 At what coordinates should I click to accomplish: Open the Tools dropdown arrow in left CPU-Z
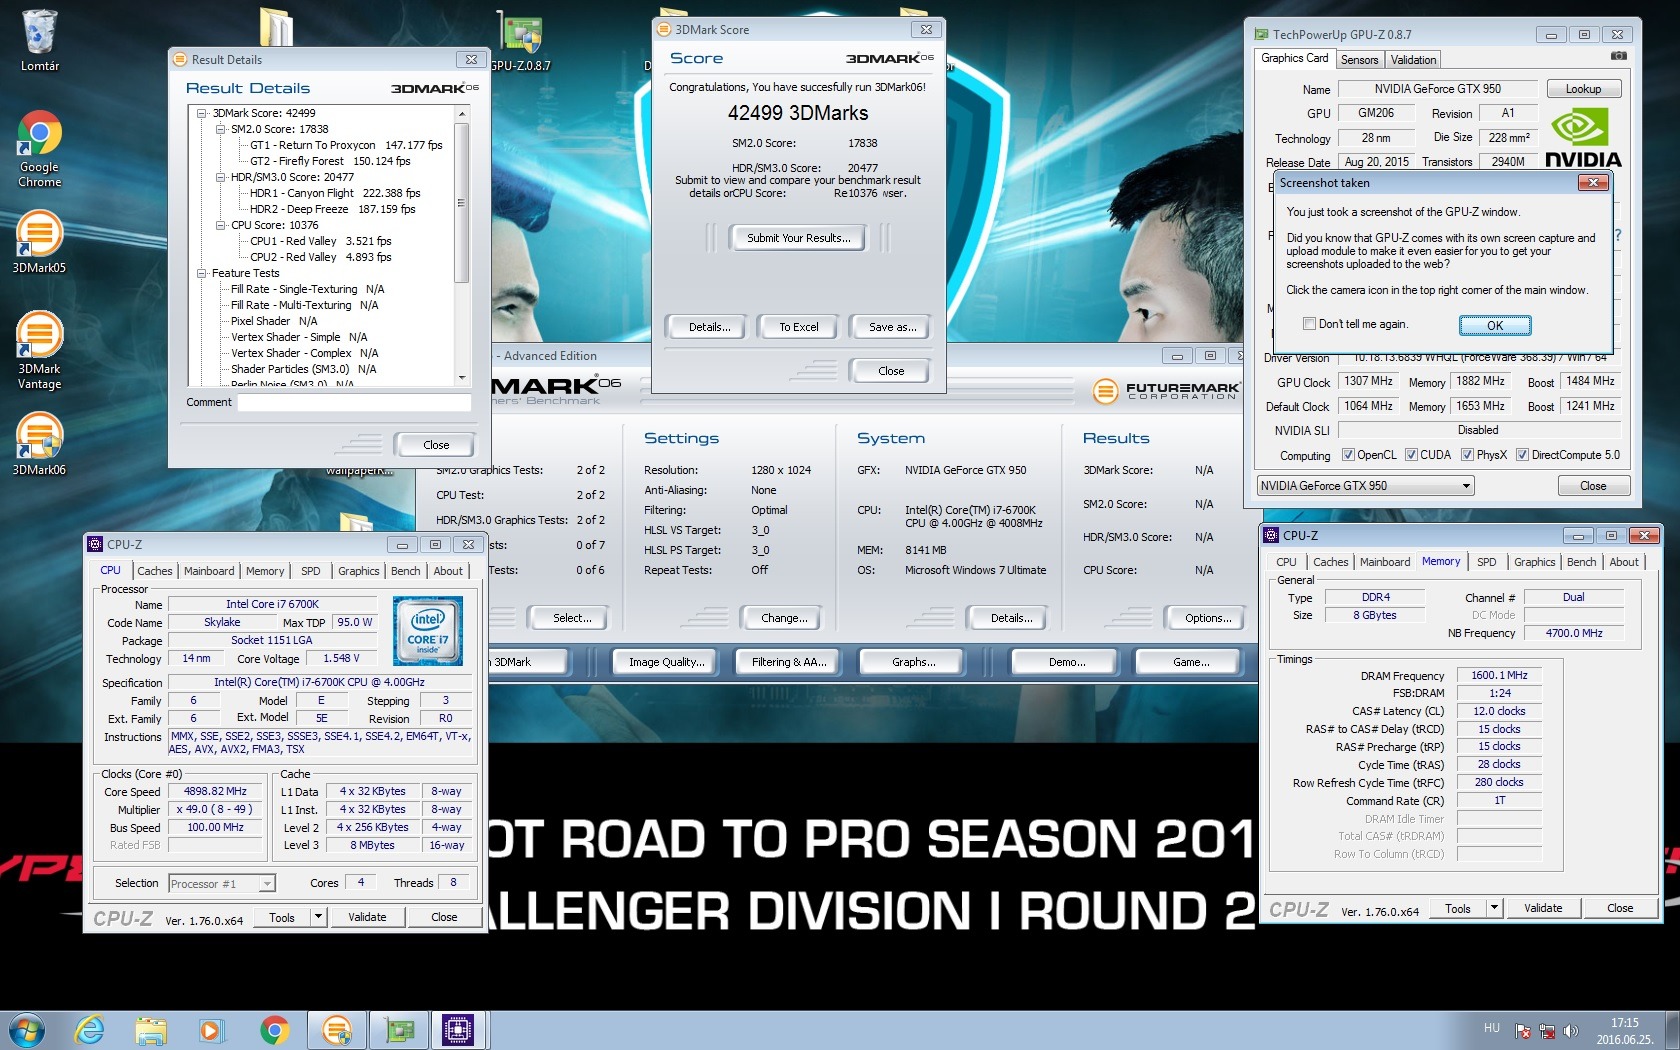pos(318,917)
